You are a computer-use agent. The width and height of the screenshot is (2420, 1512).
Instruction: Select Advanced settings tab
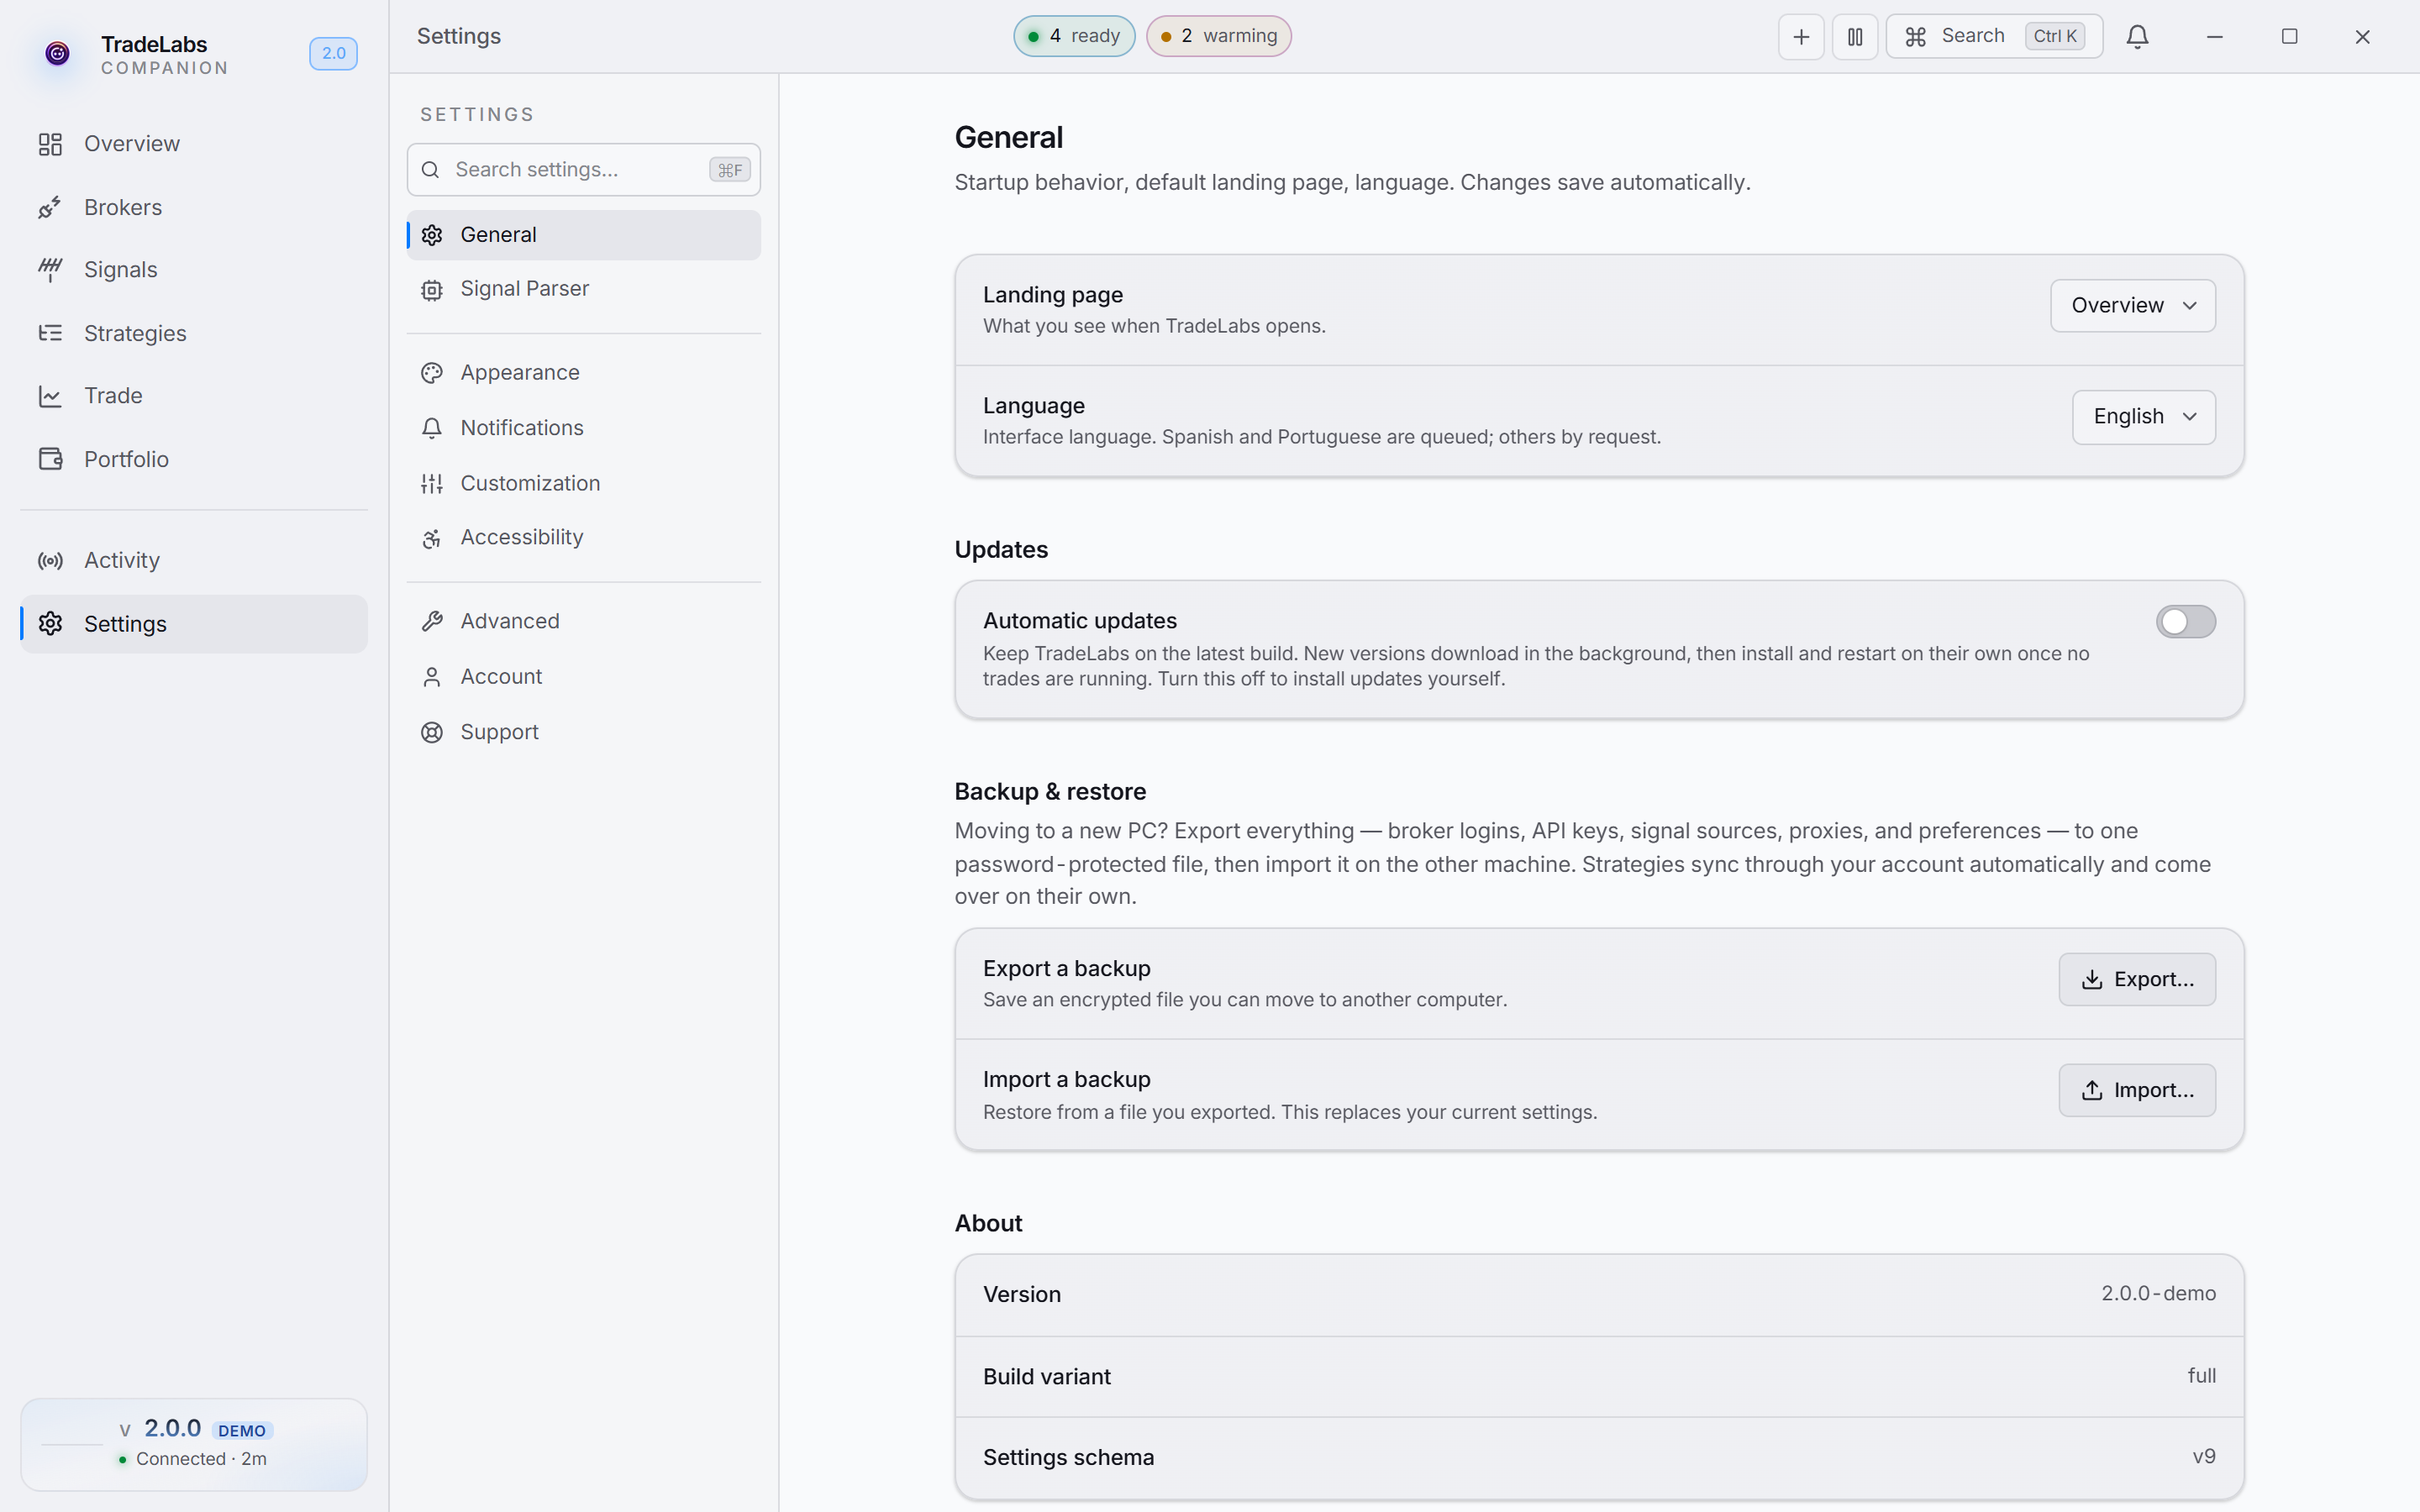583,621
